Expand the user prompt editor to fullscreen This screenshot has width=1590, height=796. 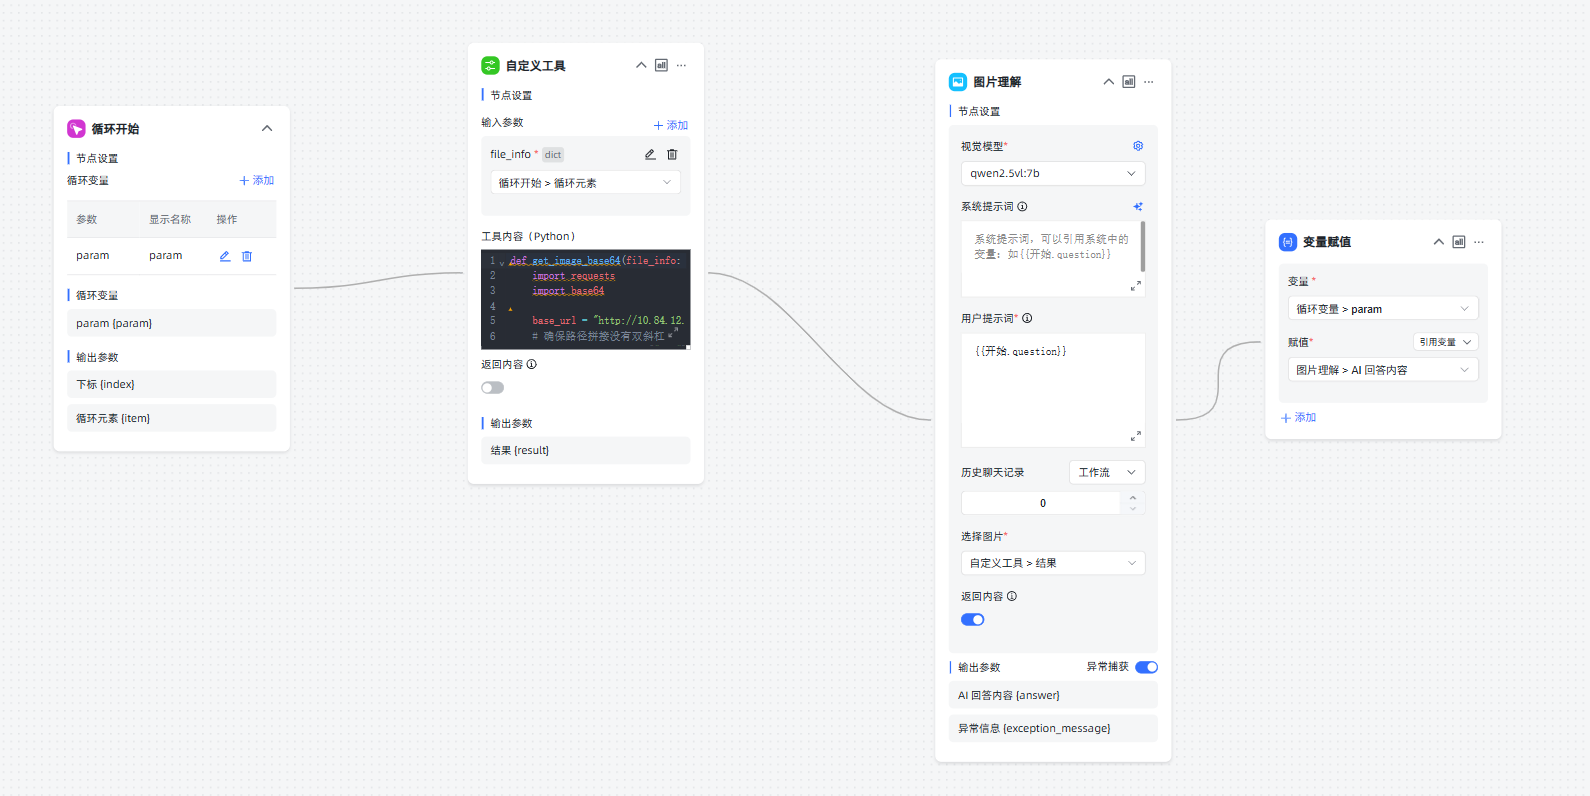[1136, 436]
